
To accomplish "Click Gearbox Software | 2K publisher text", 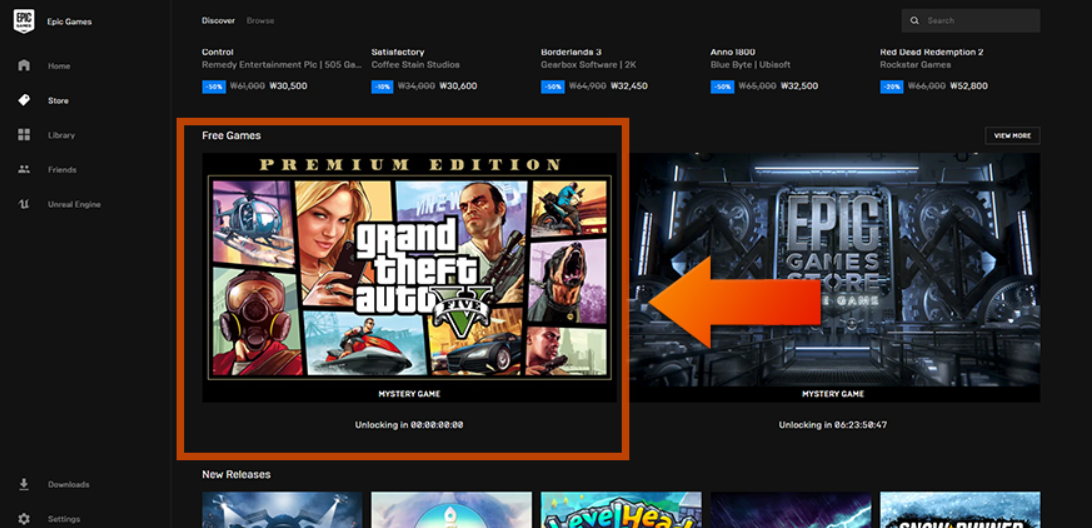I will click(x=588, y=65).
